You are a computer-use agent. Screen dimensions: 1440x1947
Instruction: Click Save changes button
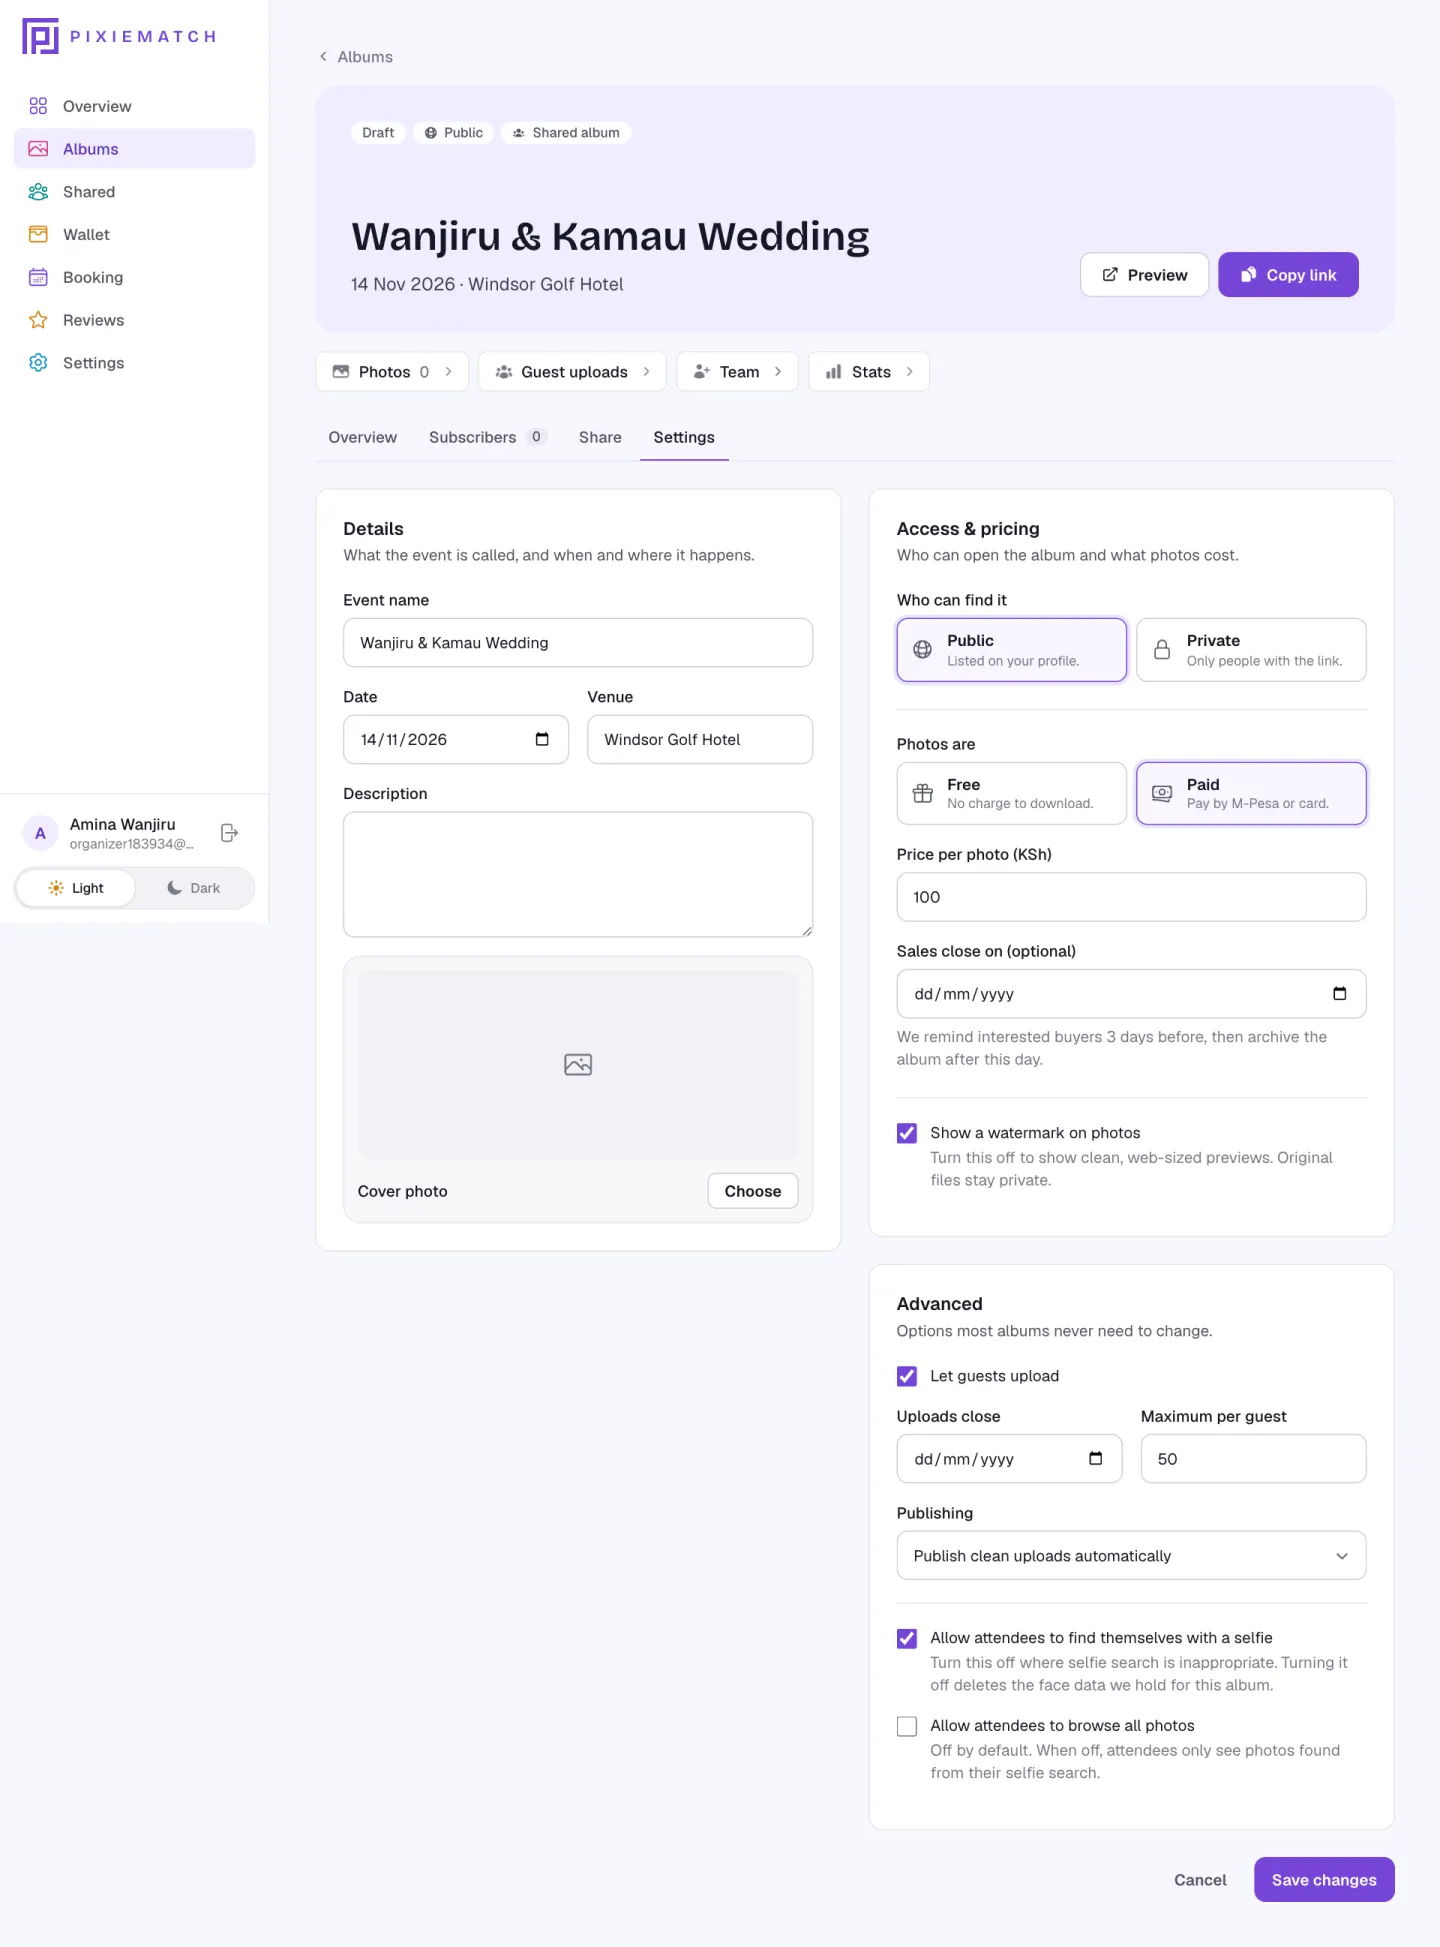pos(1324,1880)
